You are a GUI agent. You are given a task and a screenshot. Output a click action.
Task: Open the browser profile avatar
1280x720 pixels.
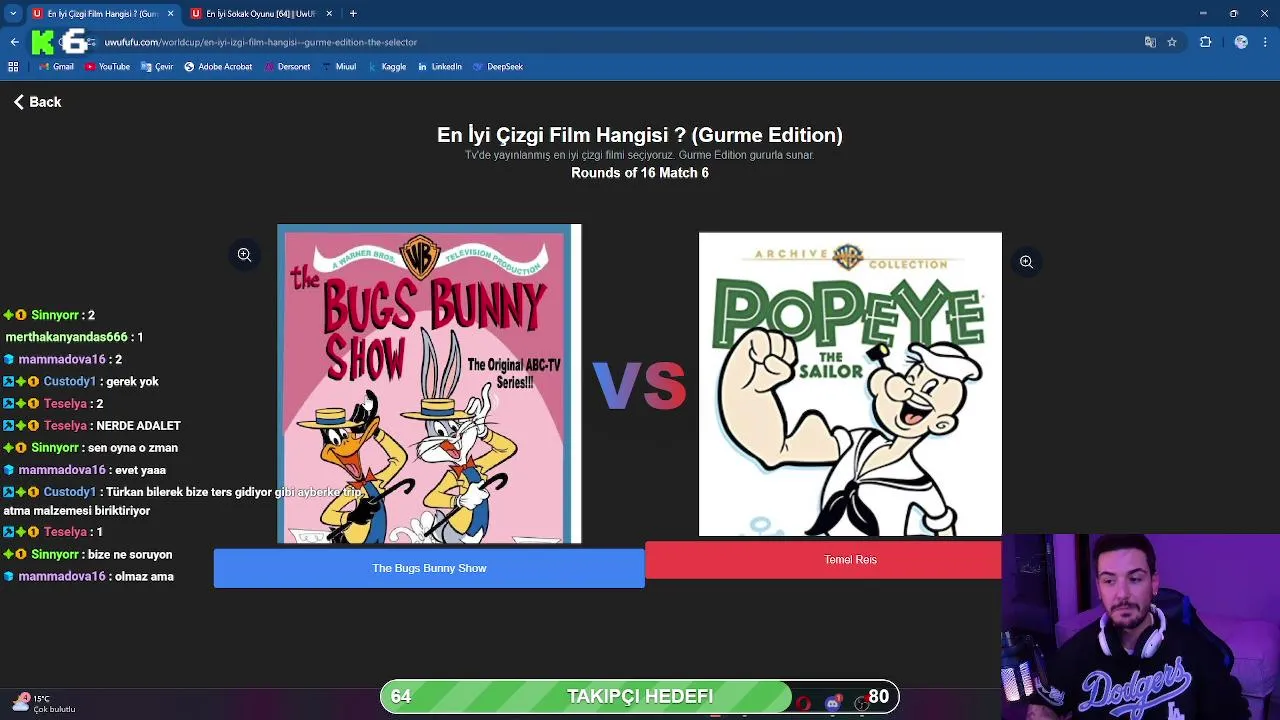point(1241,42)
